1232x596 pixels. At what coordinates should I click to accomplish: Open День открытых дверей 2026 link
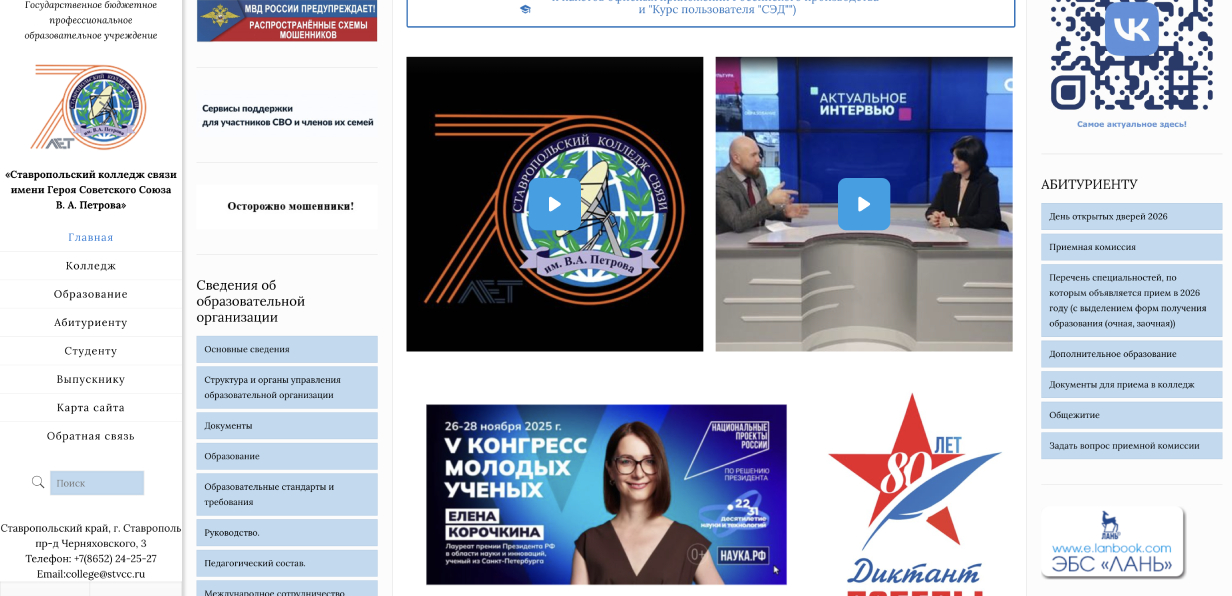[1131, 216]
